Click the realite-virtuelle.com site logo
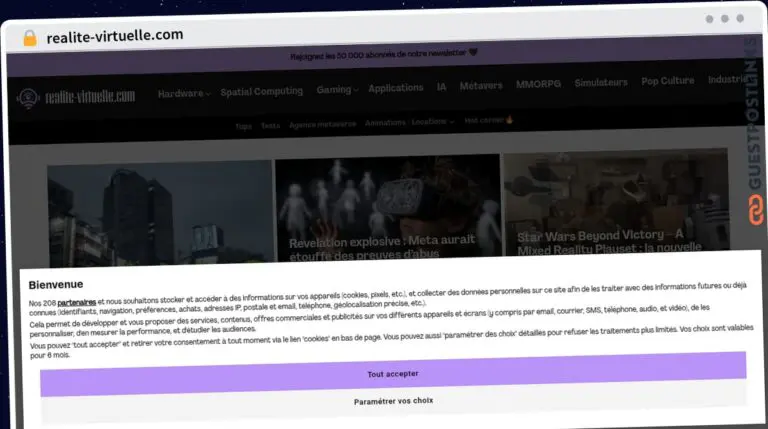This screenshot has height=429, width=768. coord(76,97)
